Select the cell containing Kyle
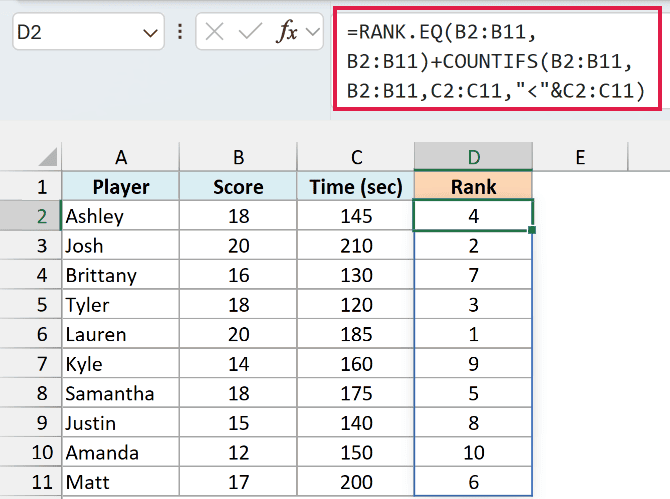Screen dimensions: 670x499 point(120,364)
